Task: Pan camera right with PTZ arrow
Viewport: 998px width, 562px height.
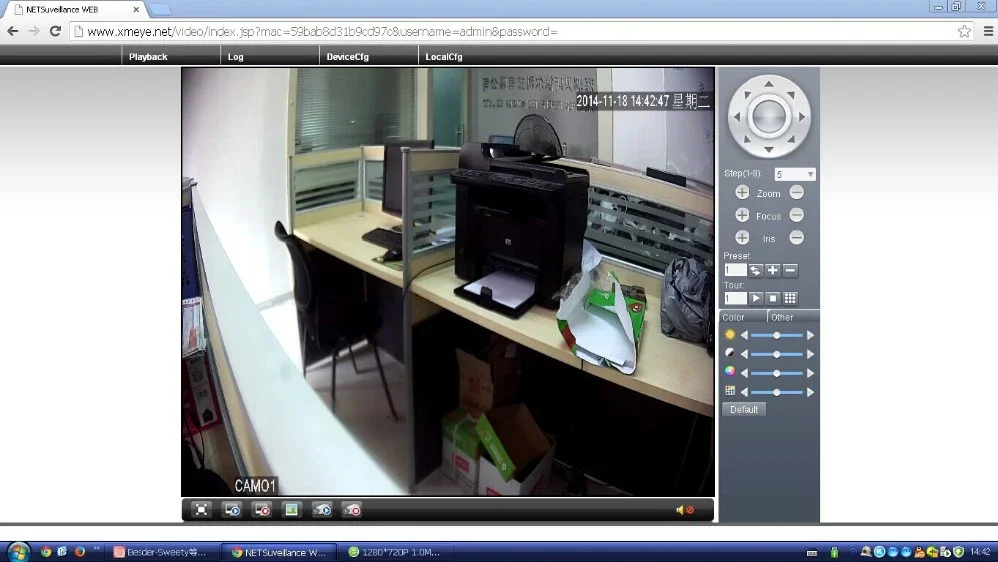Action: 801,117
